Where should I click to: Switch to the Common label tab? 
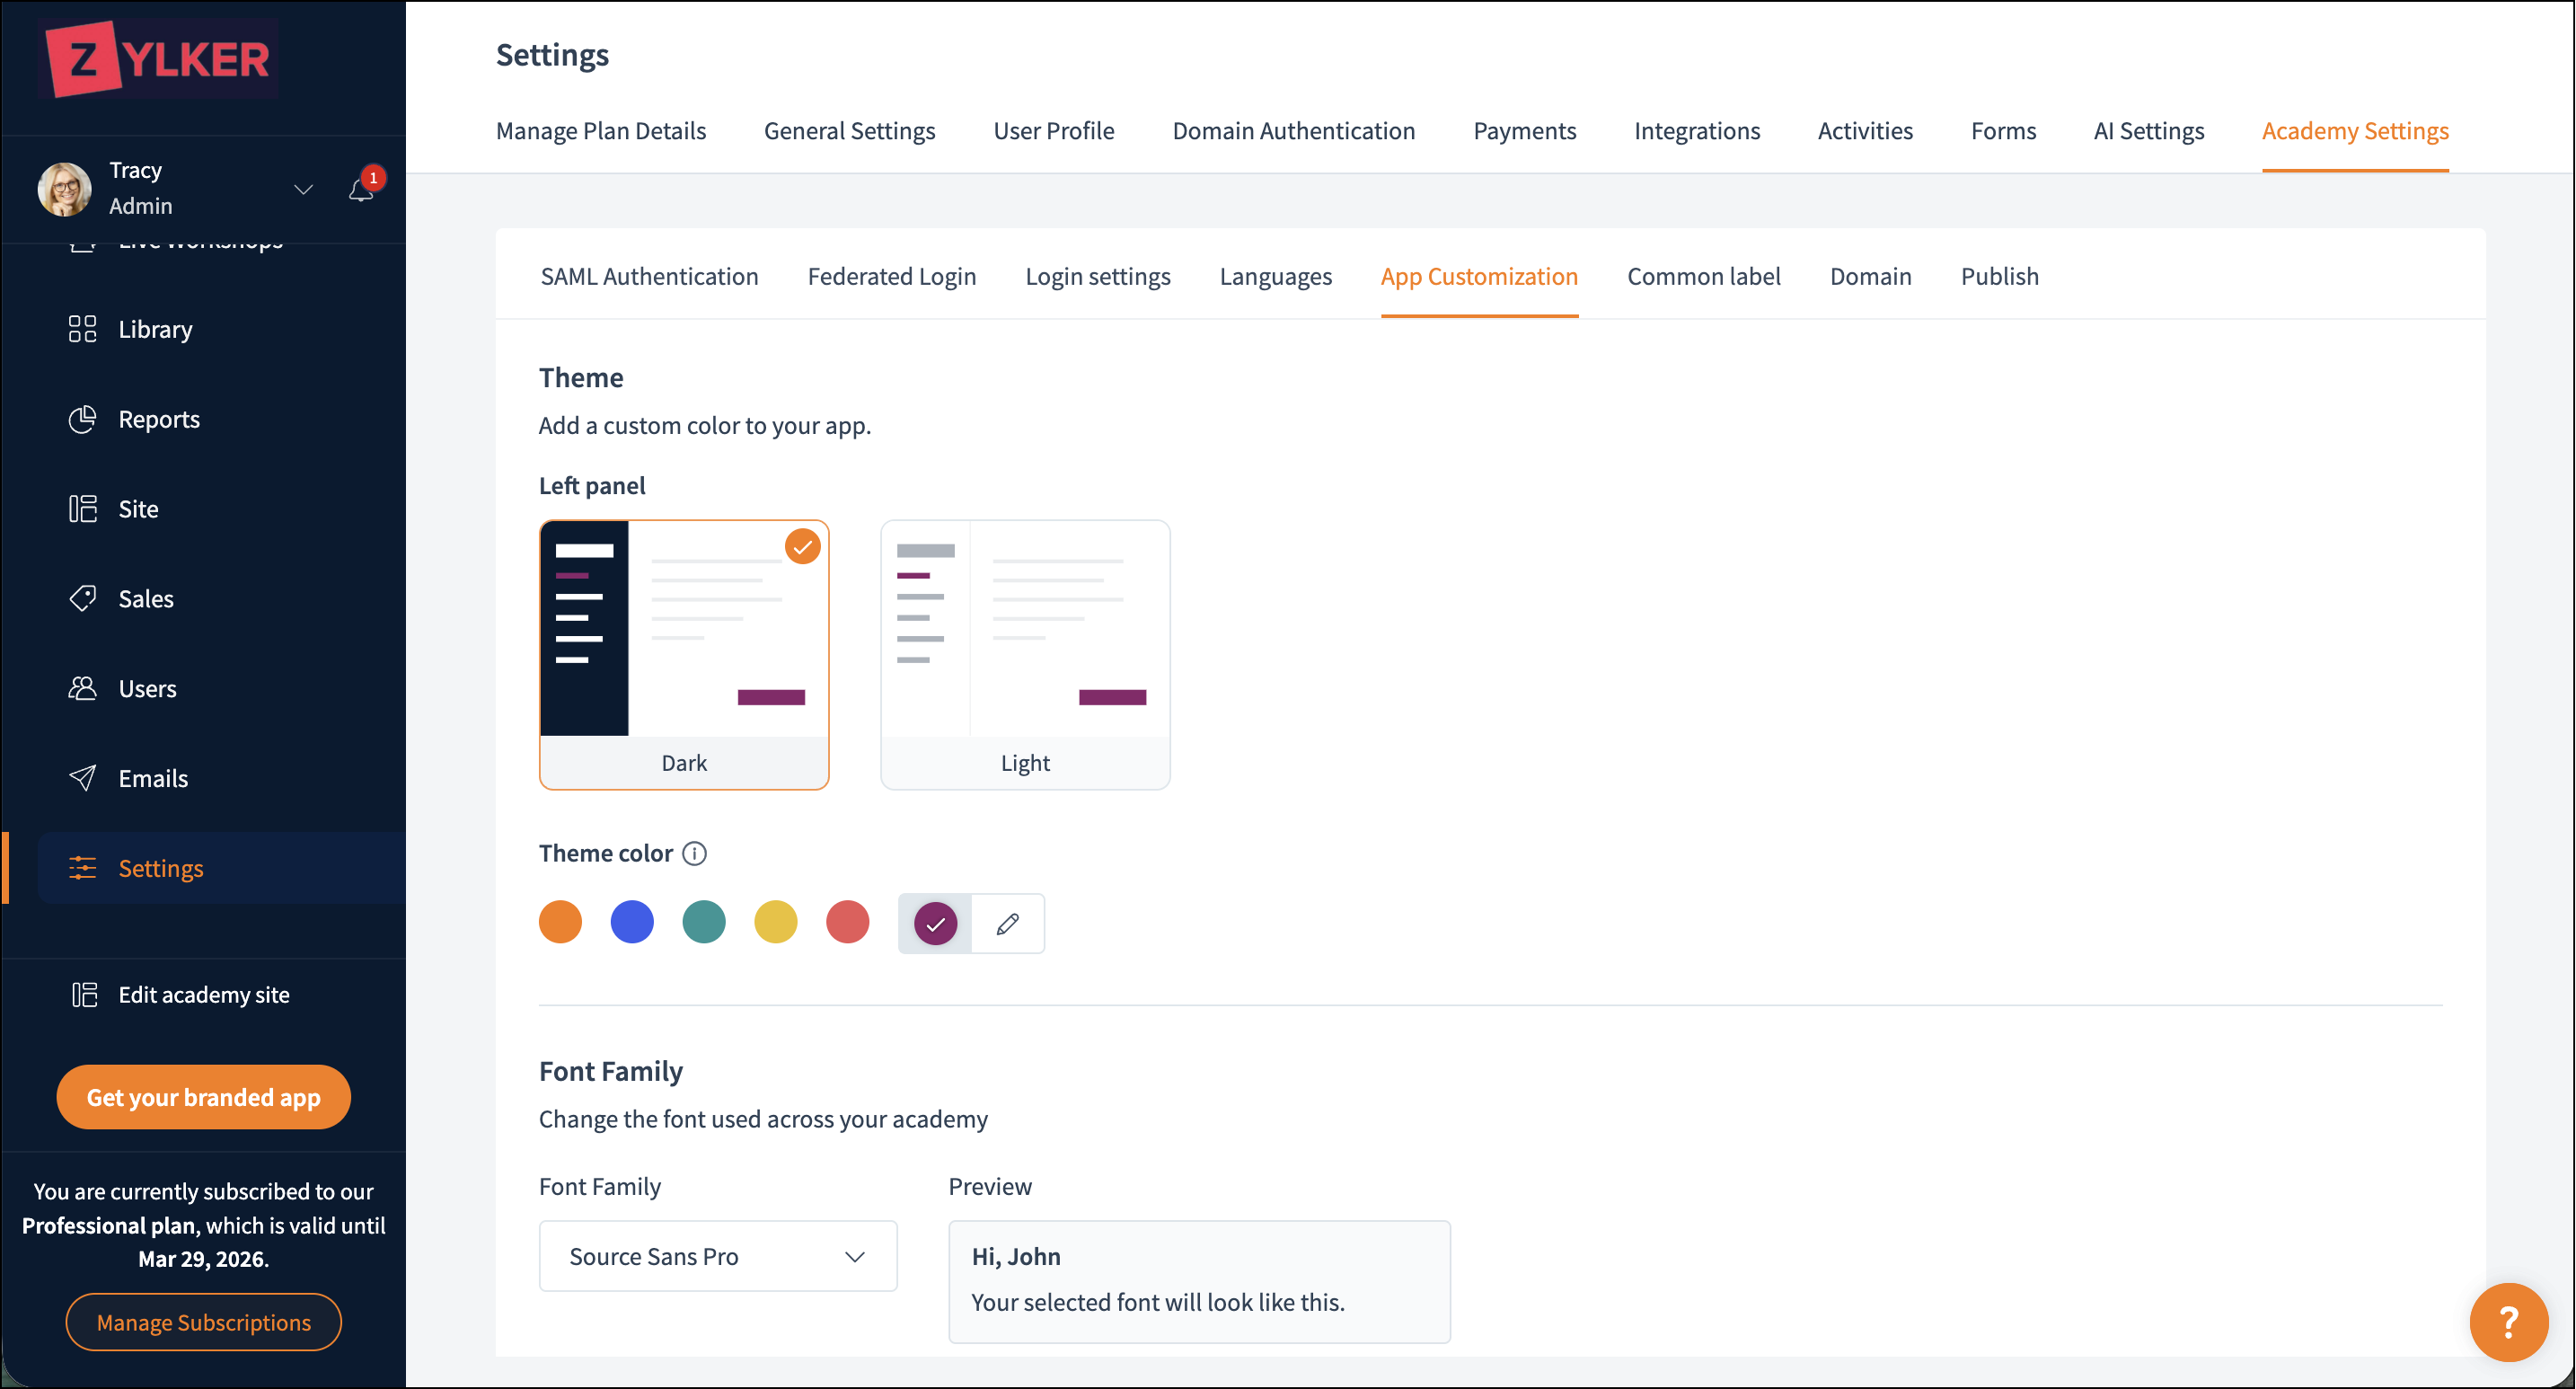coord(1703,276)
